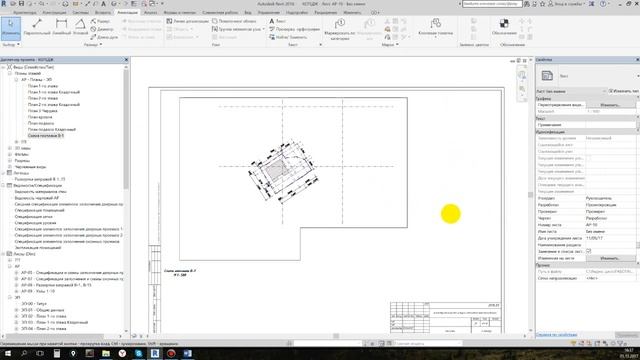Image resolution: width=640 pixels, height=360 pixels.
Task: Open the Manage (Управление) ribbon tab
Action: [268, 13]
